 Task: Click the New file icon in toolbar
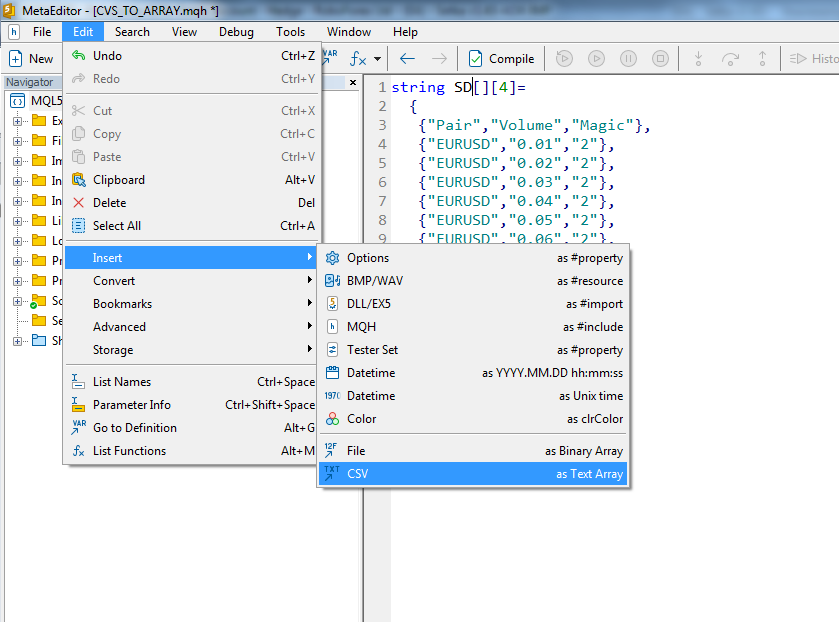tap(16, 58)
